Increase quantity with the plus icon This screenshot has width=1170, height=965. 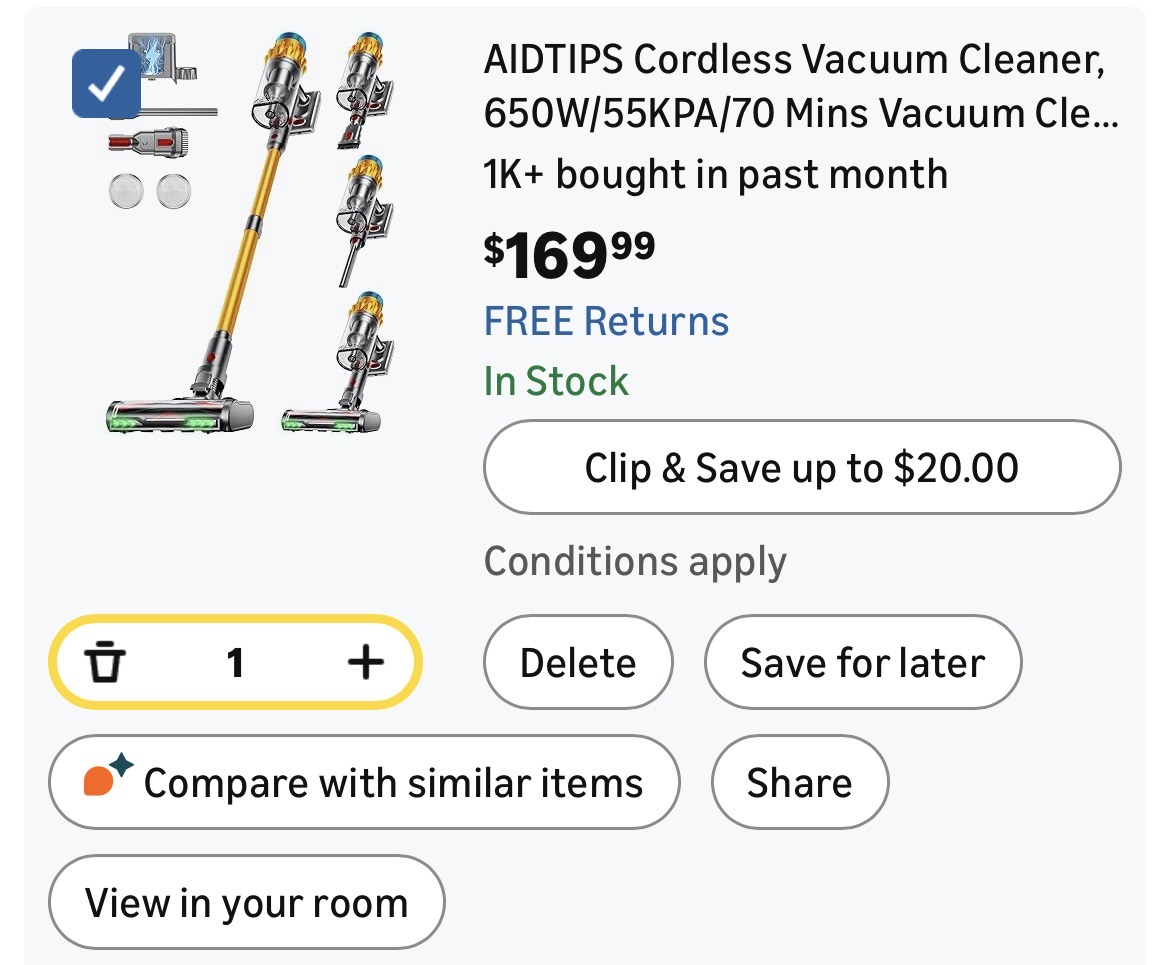pos(365,662)
